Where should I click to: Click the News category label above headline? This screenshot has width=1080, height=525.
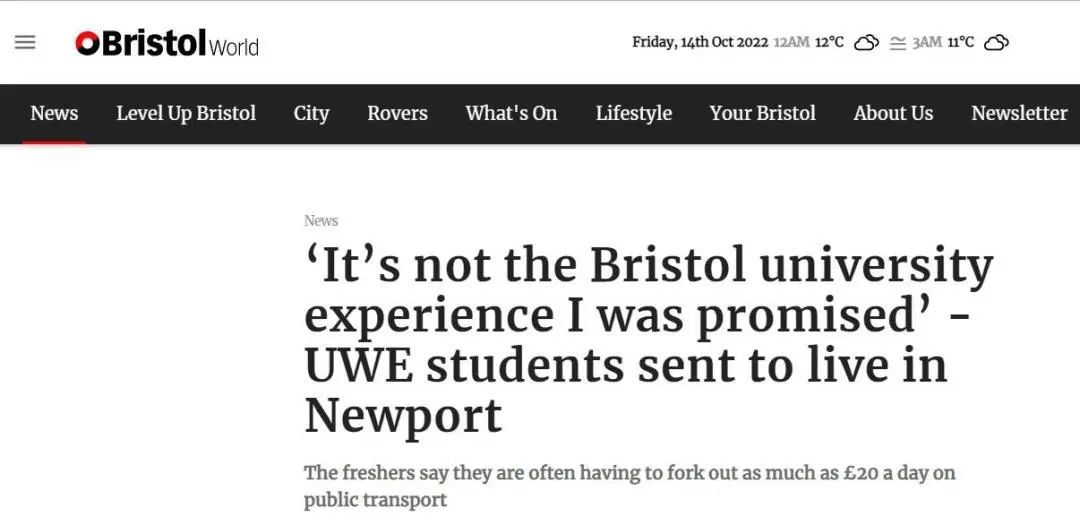pyautogui.click(x=321, y=220)
